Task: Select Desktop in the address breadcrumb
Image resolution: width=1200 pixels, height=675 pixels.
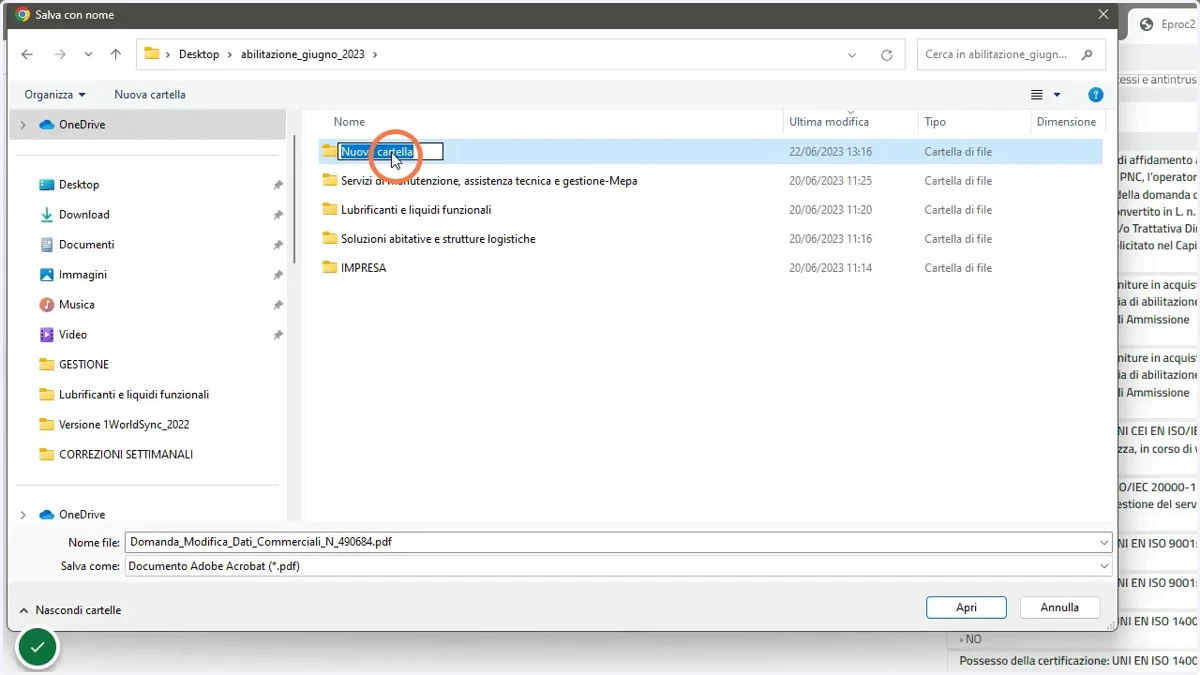Action: pos(199,54)
